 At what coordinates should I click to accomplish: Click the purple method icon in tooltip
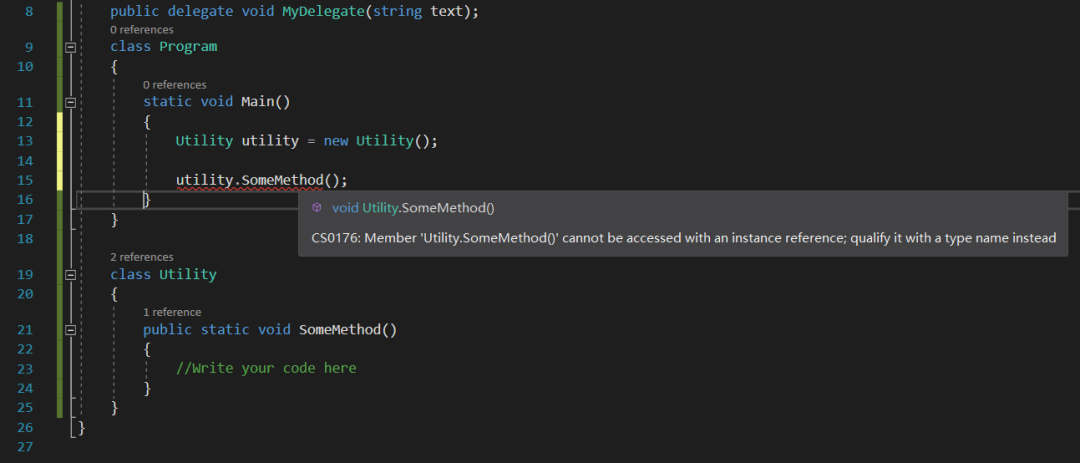(317, 207)
